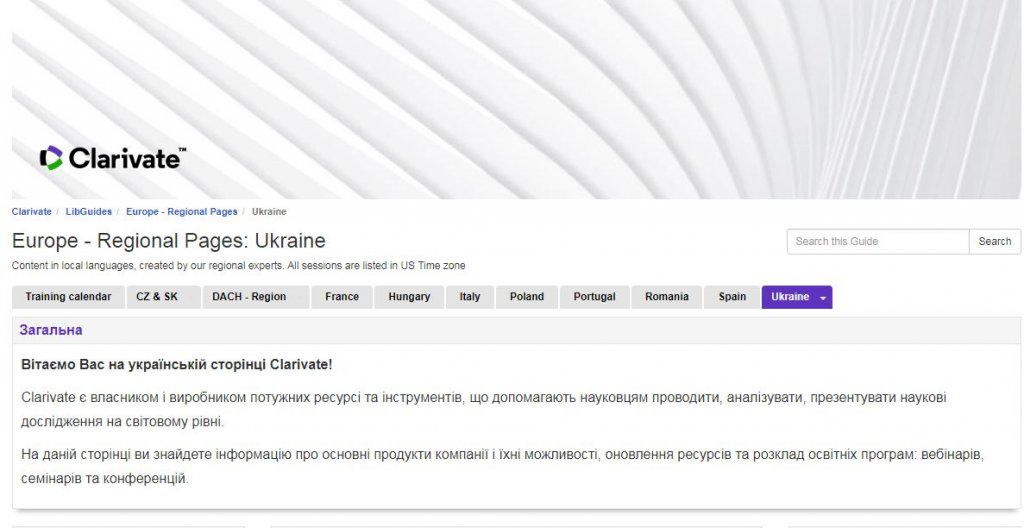Select the Italy tab
This screenshot has height=528, width=1024.
click(470, 297)
